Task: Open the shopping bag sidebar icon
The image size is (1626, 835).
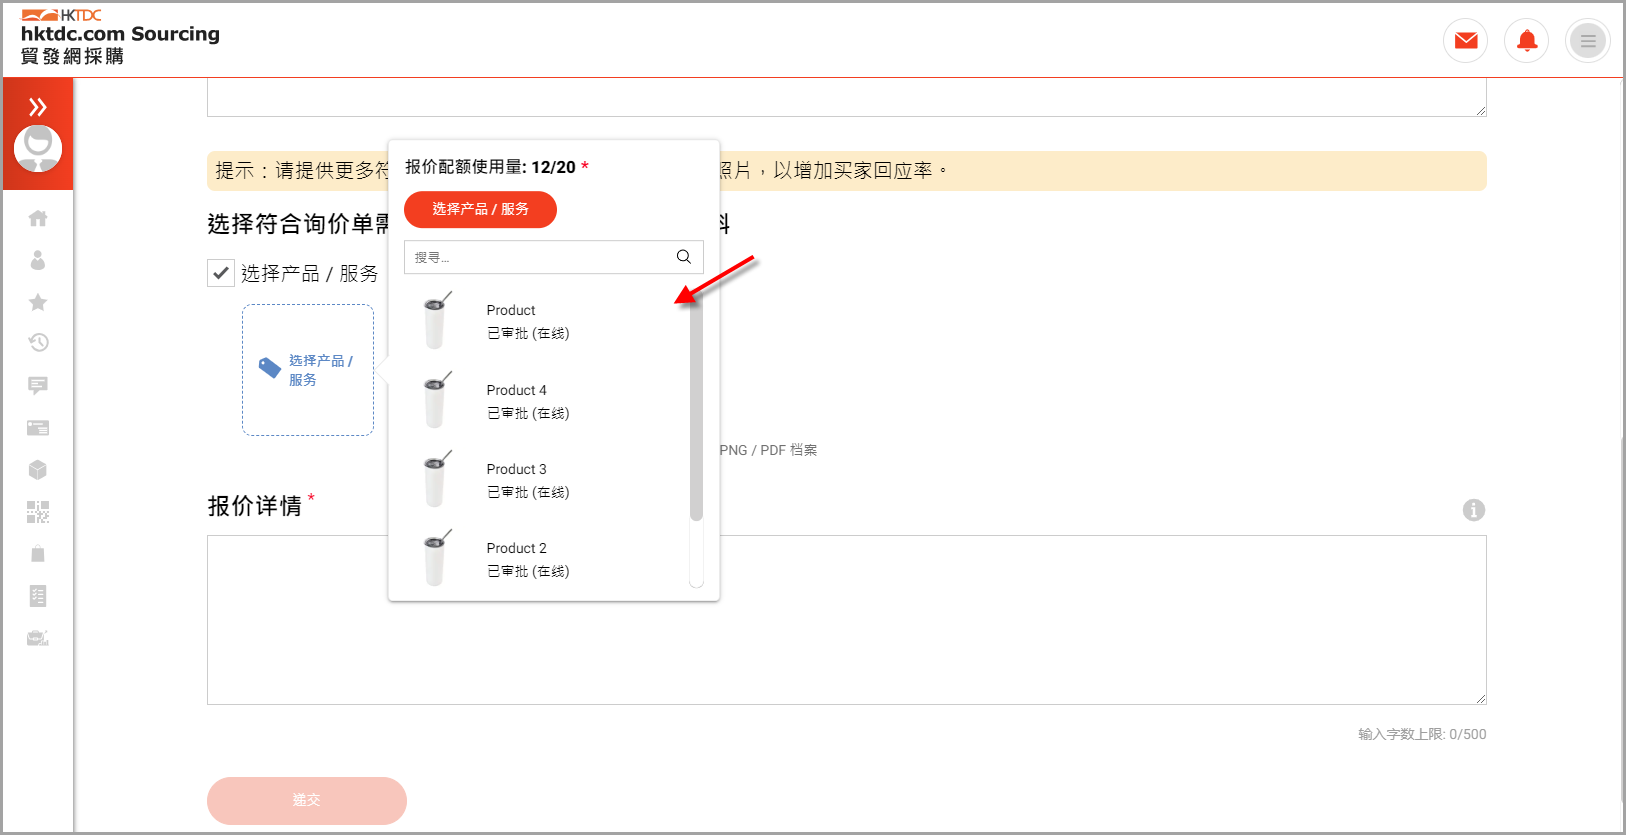Action: pos(38,554)
